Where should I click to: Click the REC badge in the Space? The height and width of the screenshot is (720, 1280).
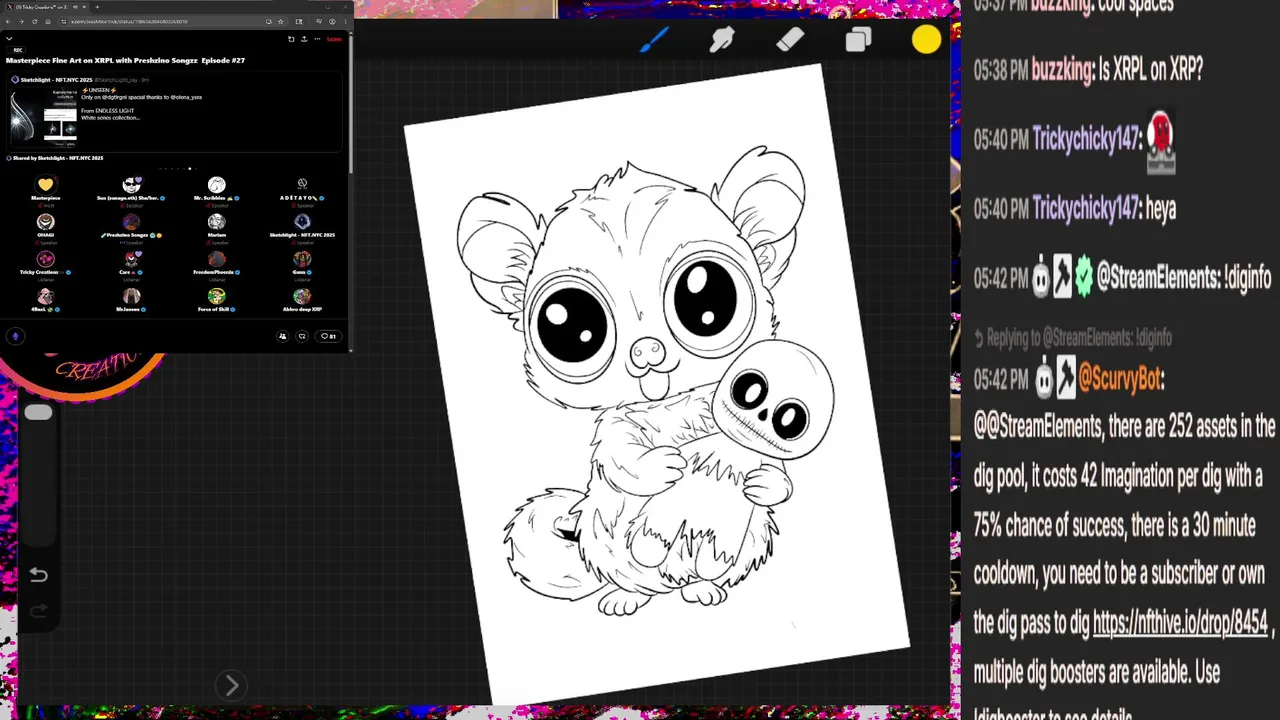[17, 50]
